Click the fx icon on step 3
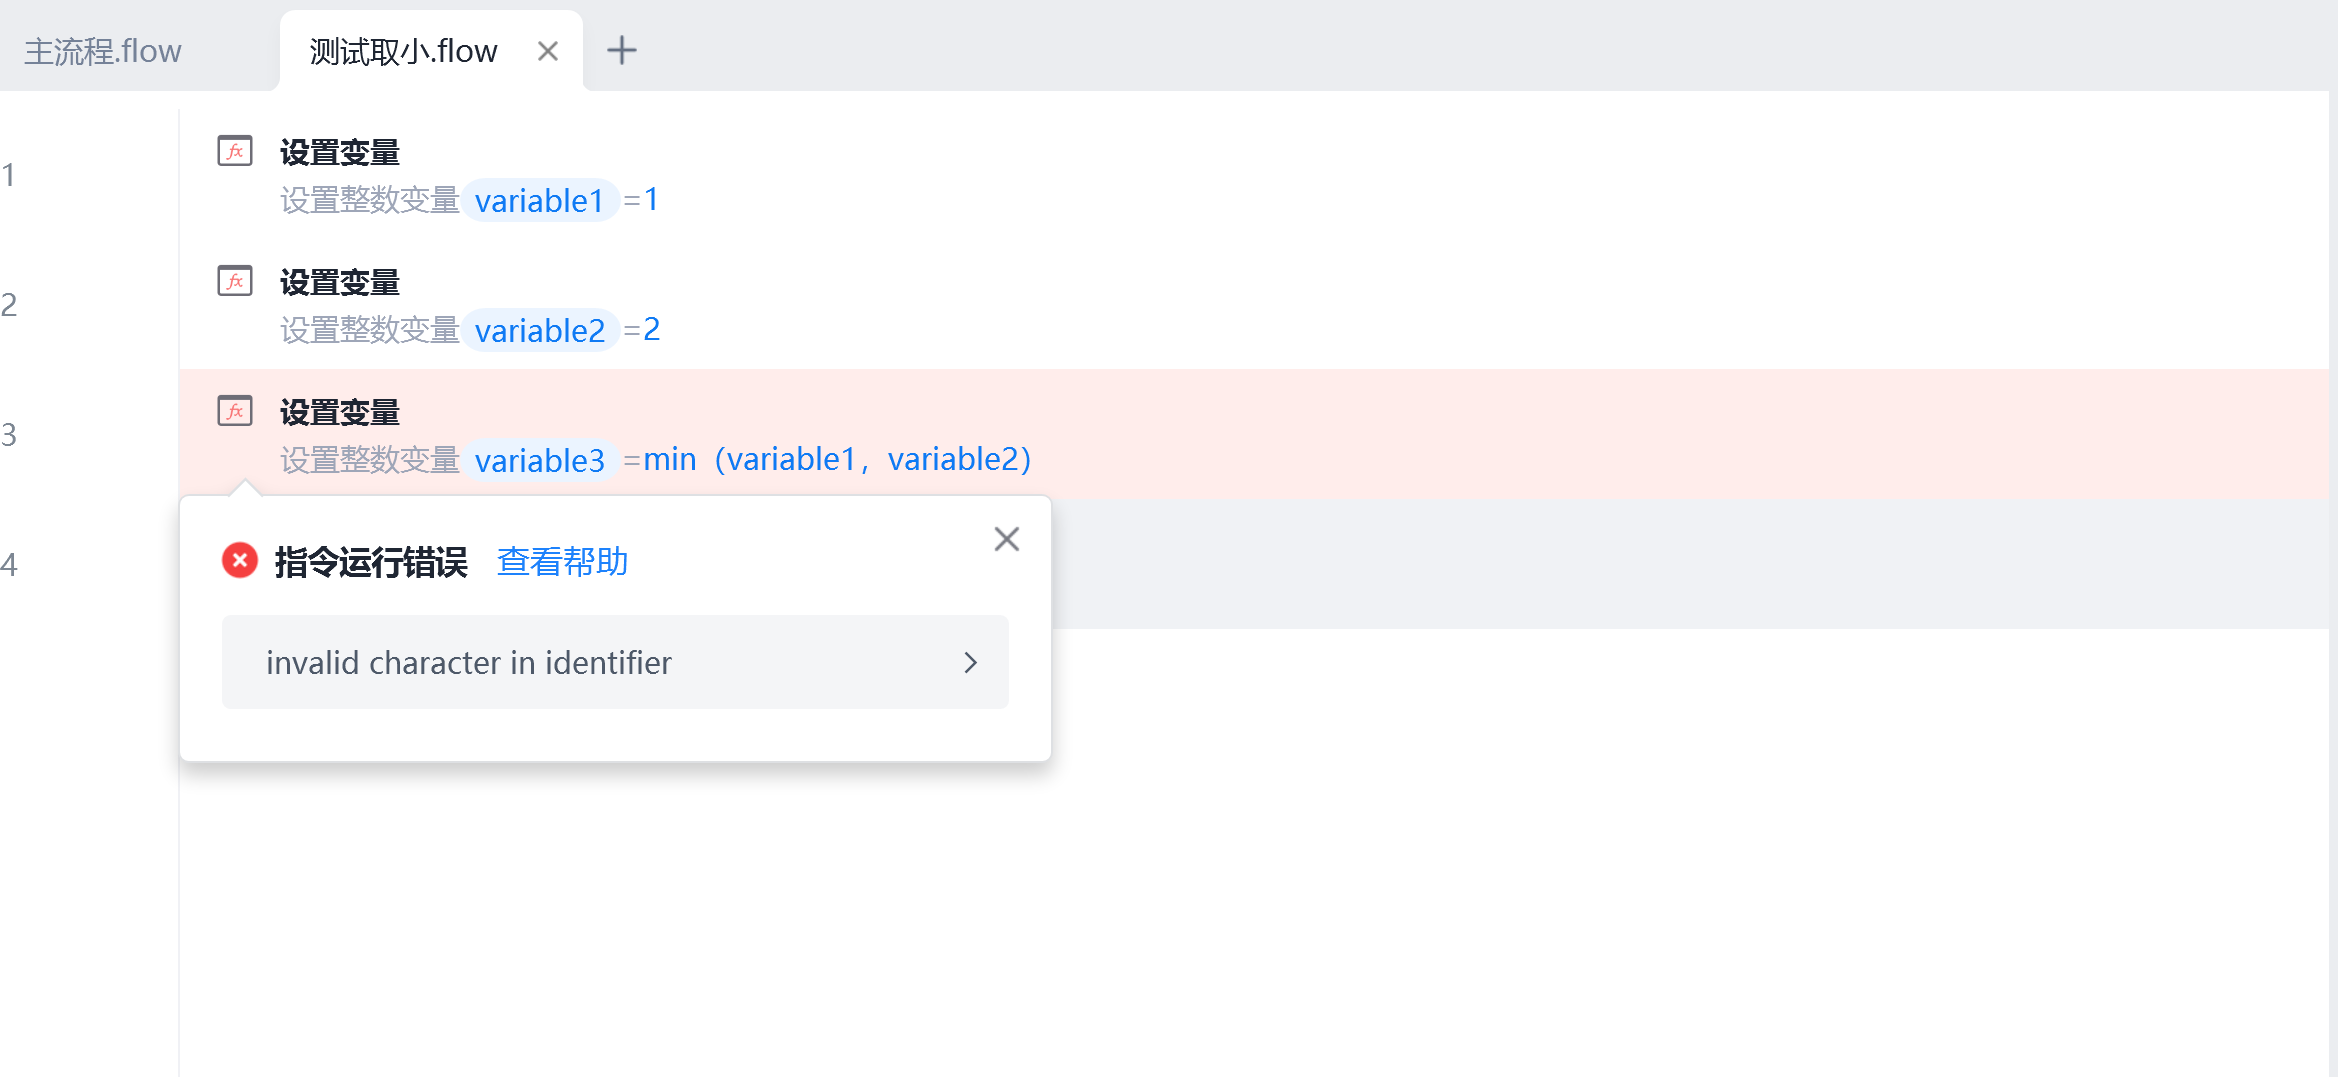2338x1077 pixels. 235,411
